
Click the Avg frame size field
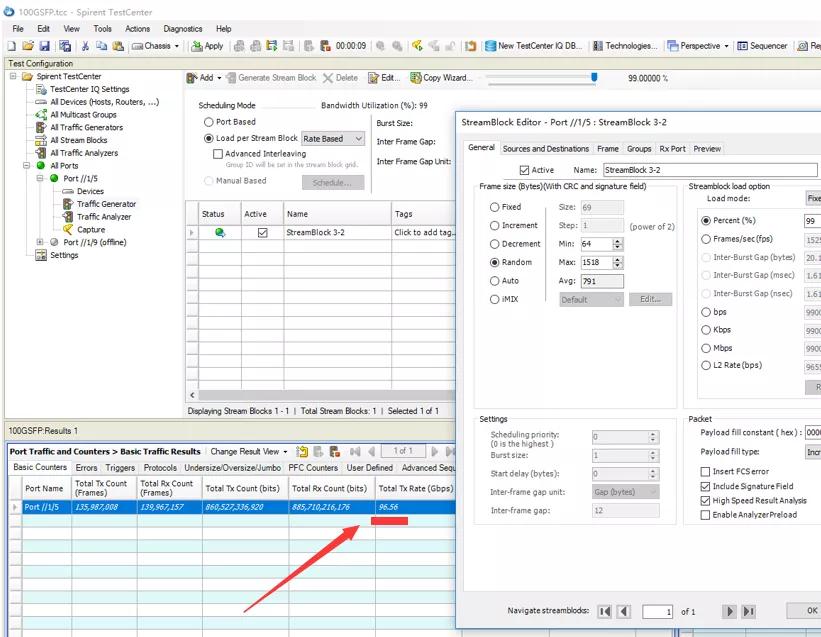[602, 282]
